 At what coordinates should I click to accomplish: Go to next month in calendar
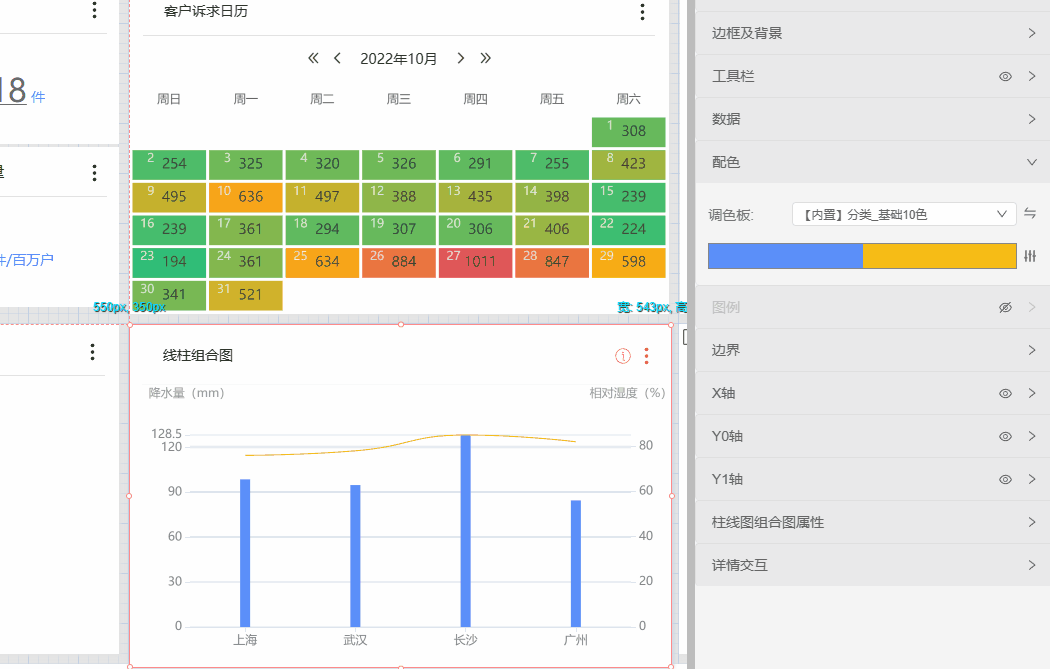pos(460,58)
